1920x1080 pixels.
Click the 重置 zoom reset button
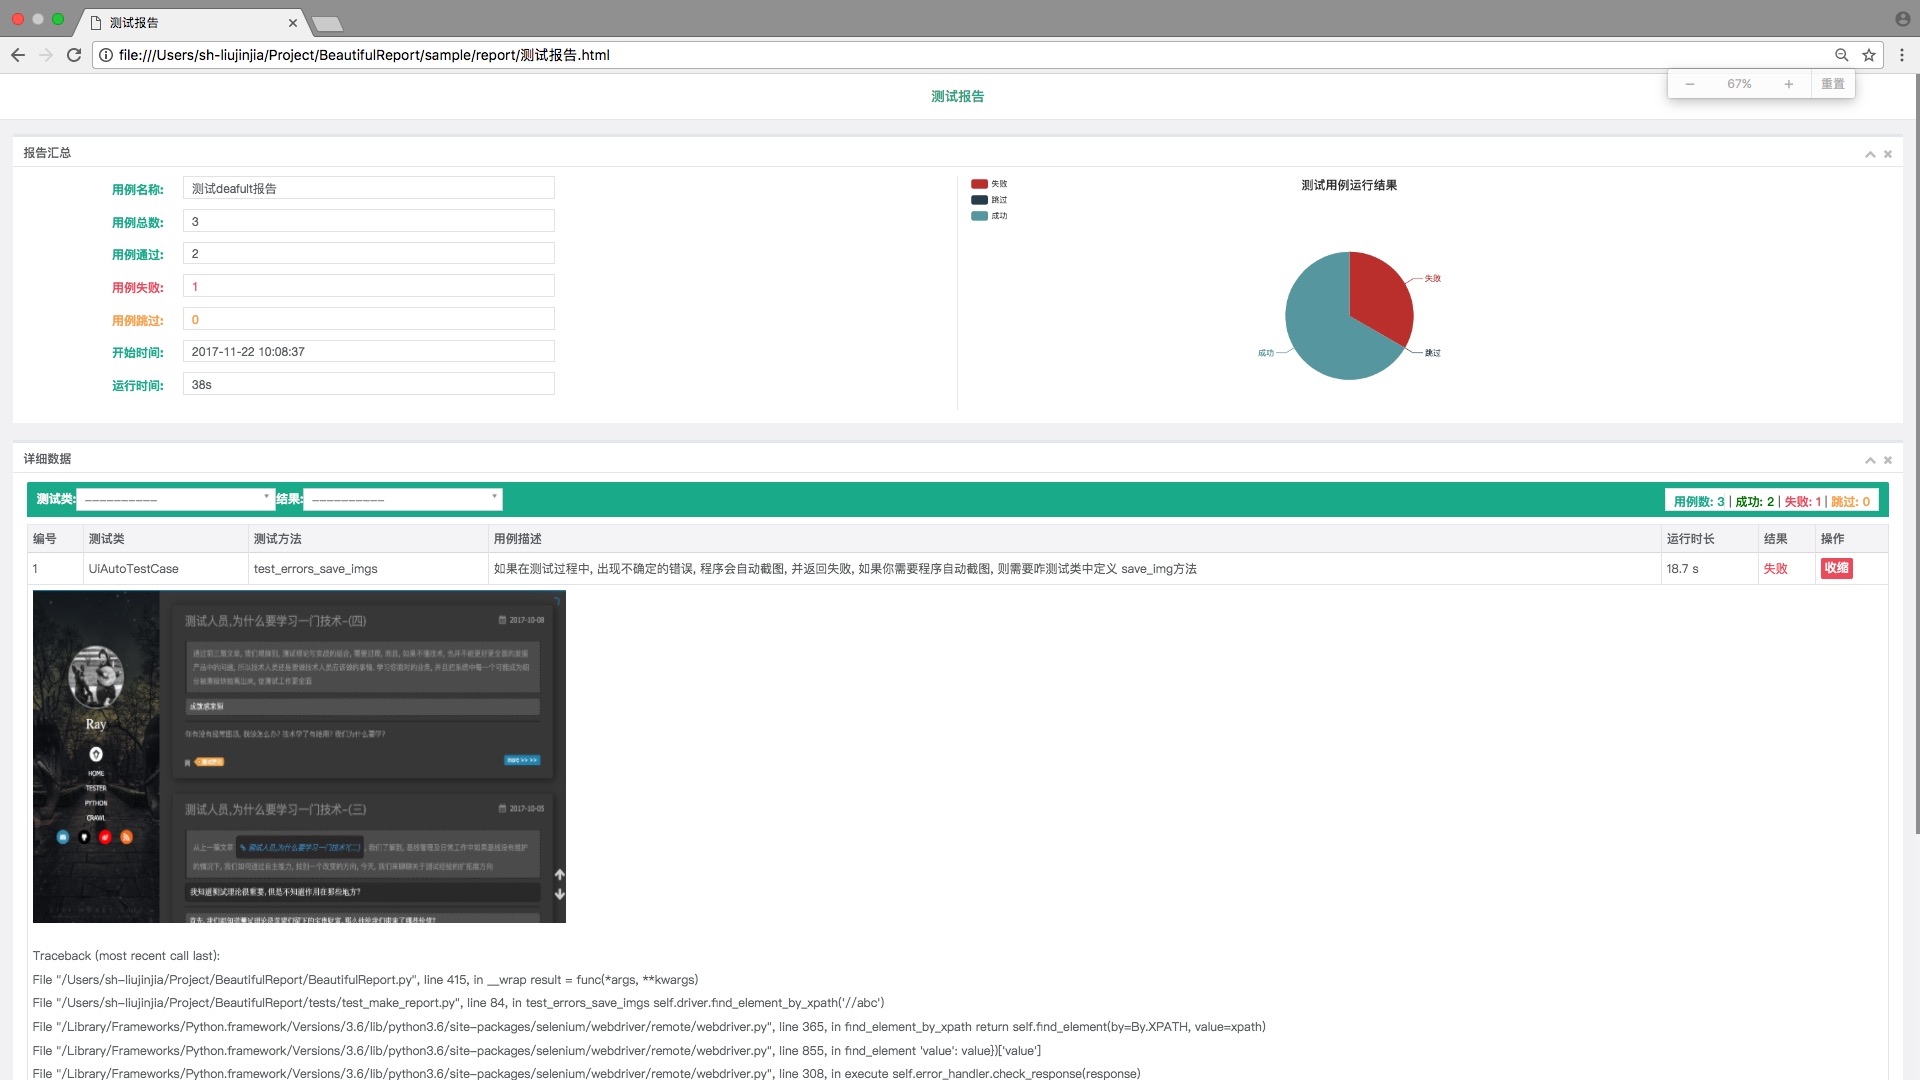coord(1833,84)
